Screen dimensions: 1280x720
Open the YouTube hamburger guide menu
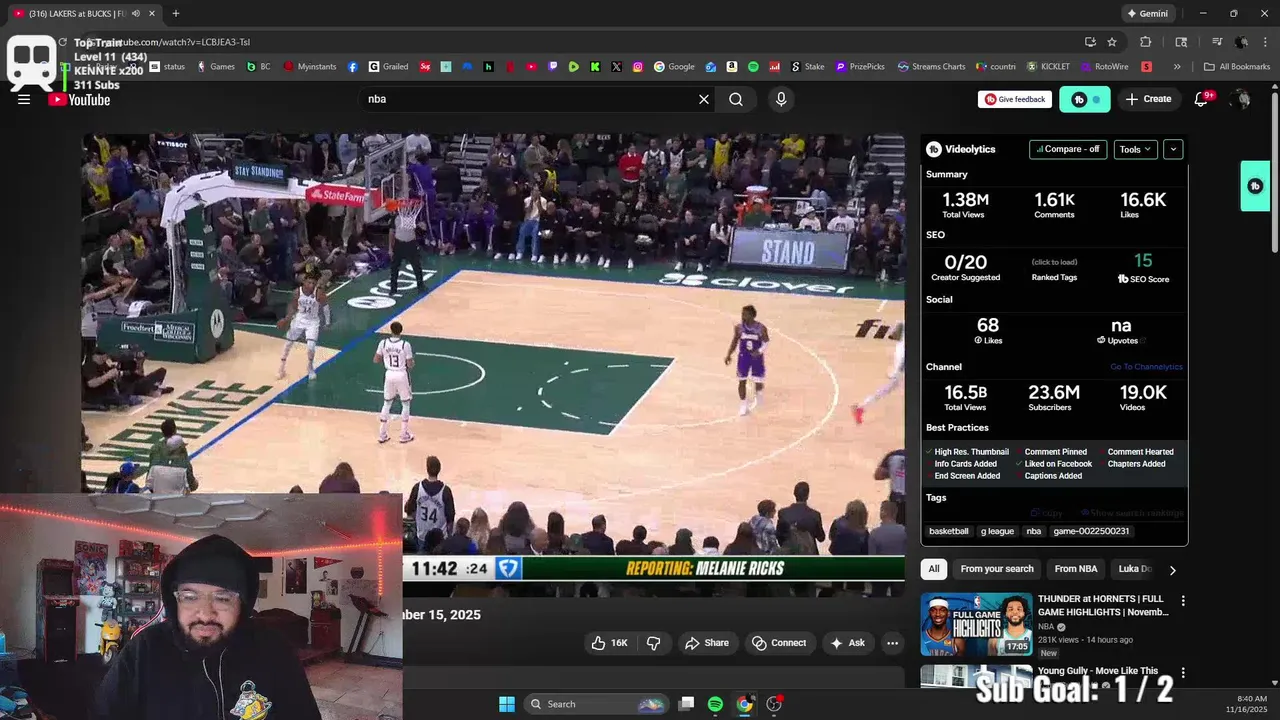(24, 99)
